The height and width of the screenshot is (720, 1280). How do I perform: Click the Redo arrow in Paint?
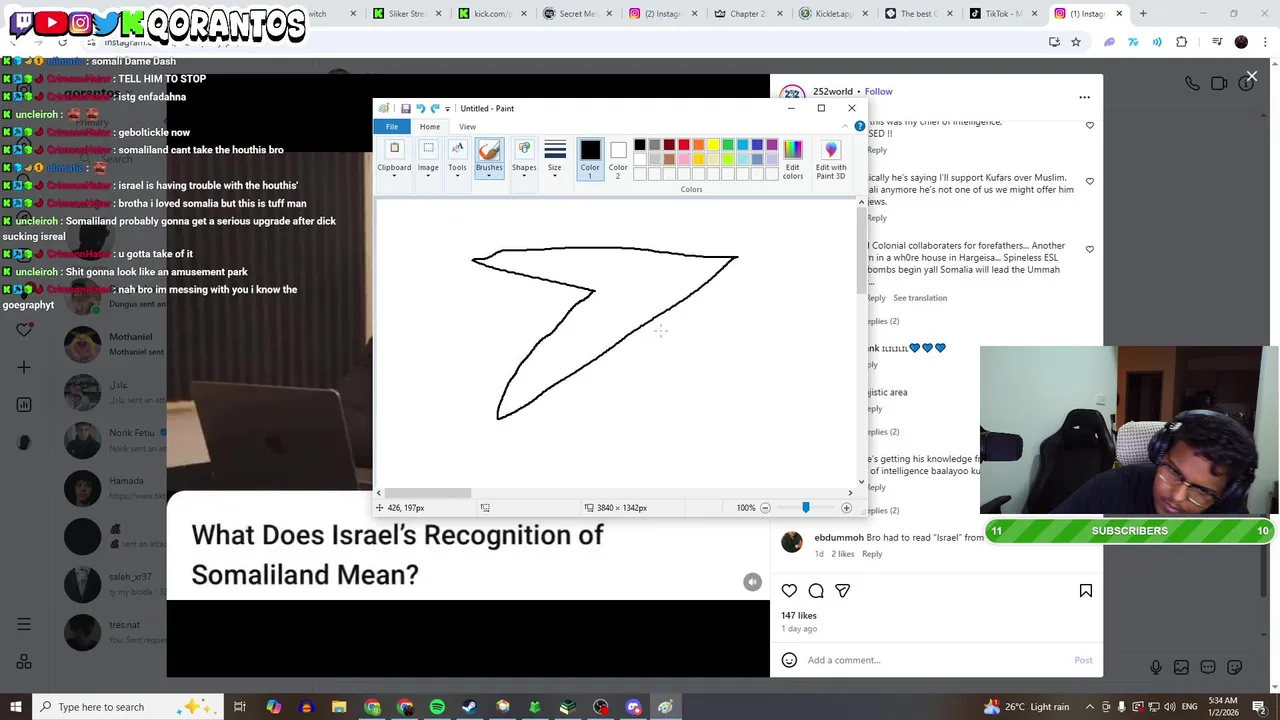pyautogui.click(x=434, y=108)
